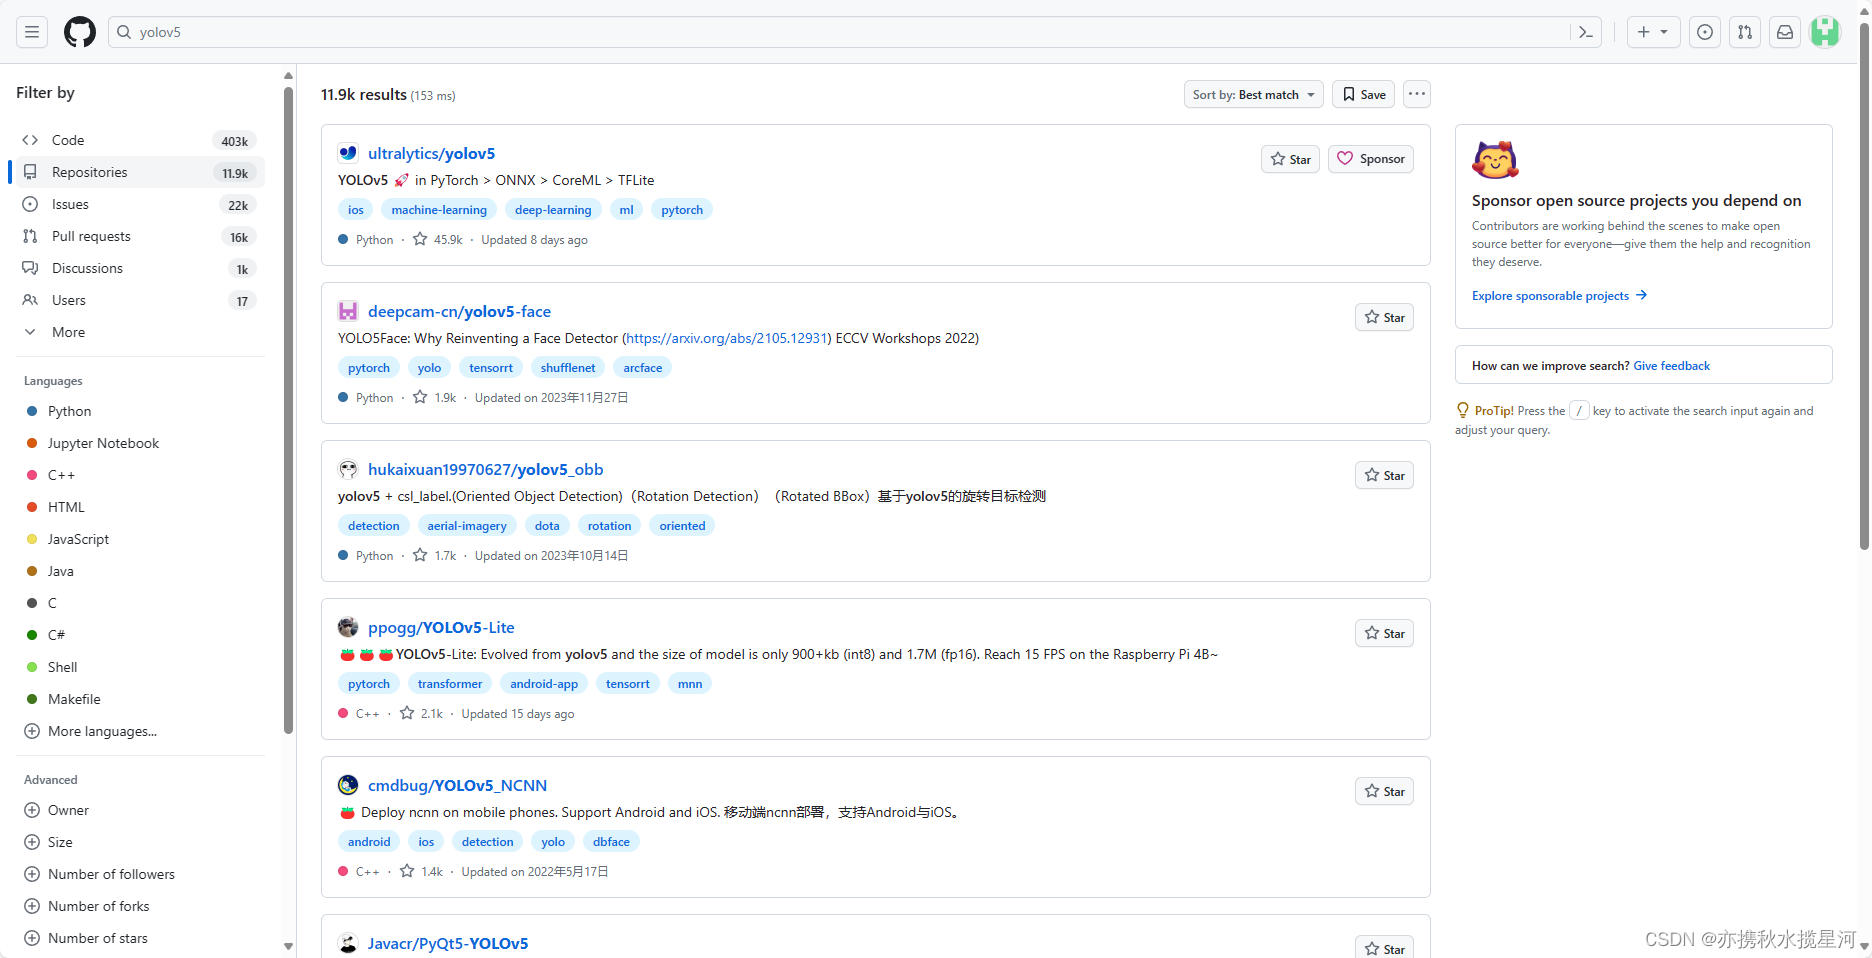1872x958 pixels.
Task: Star the ultralytics/yolov5 repository
Action: [1290, 159]
